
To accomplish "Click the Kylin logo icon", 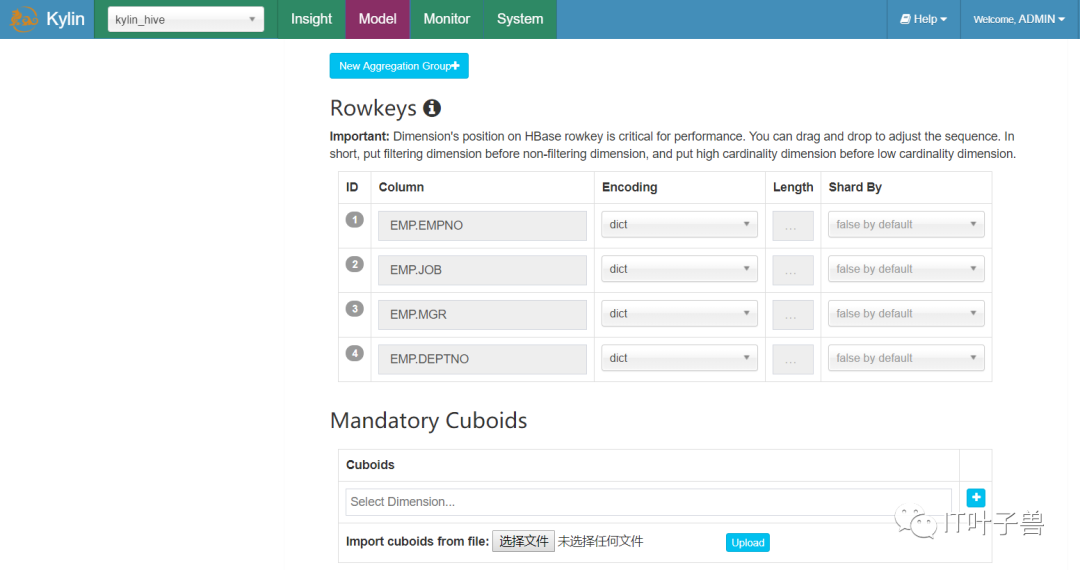I will [x=23, y=19].
